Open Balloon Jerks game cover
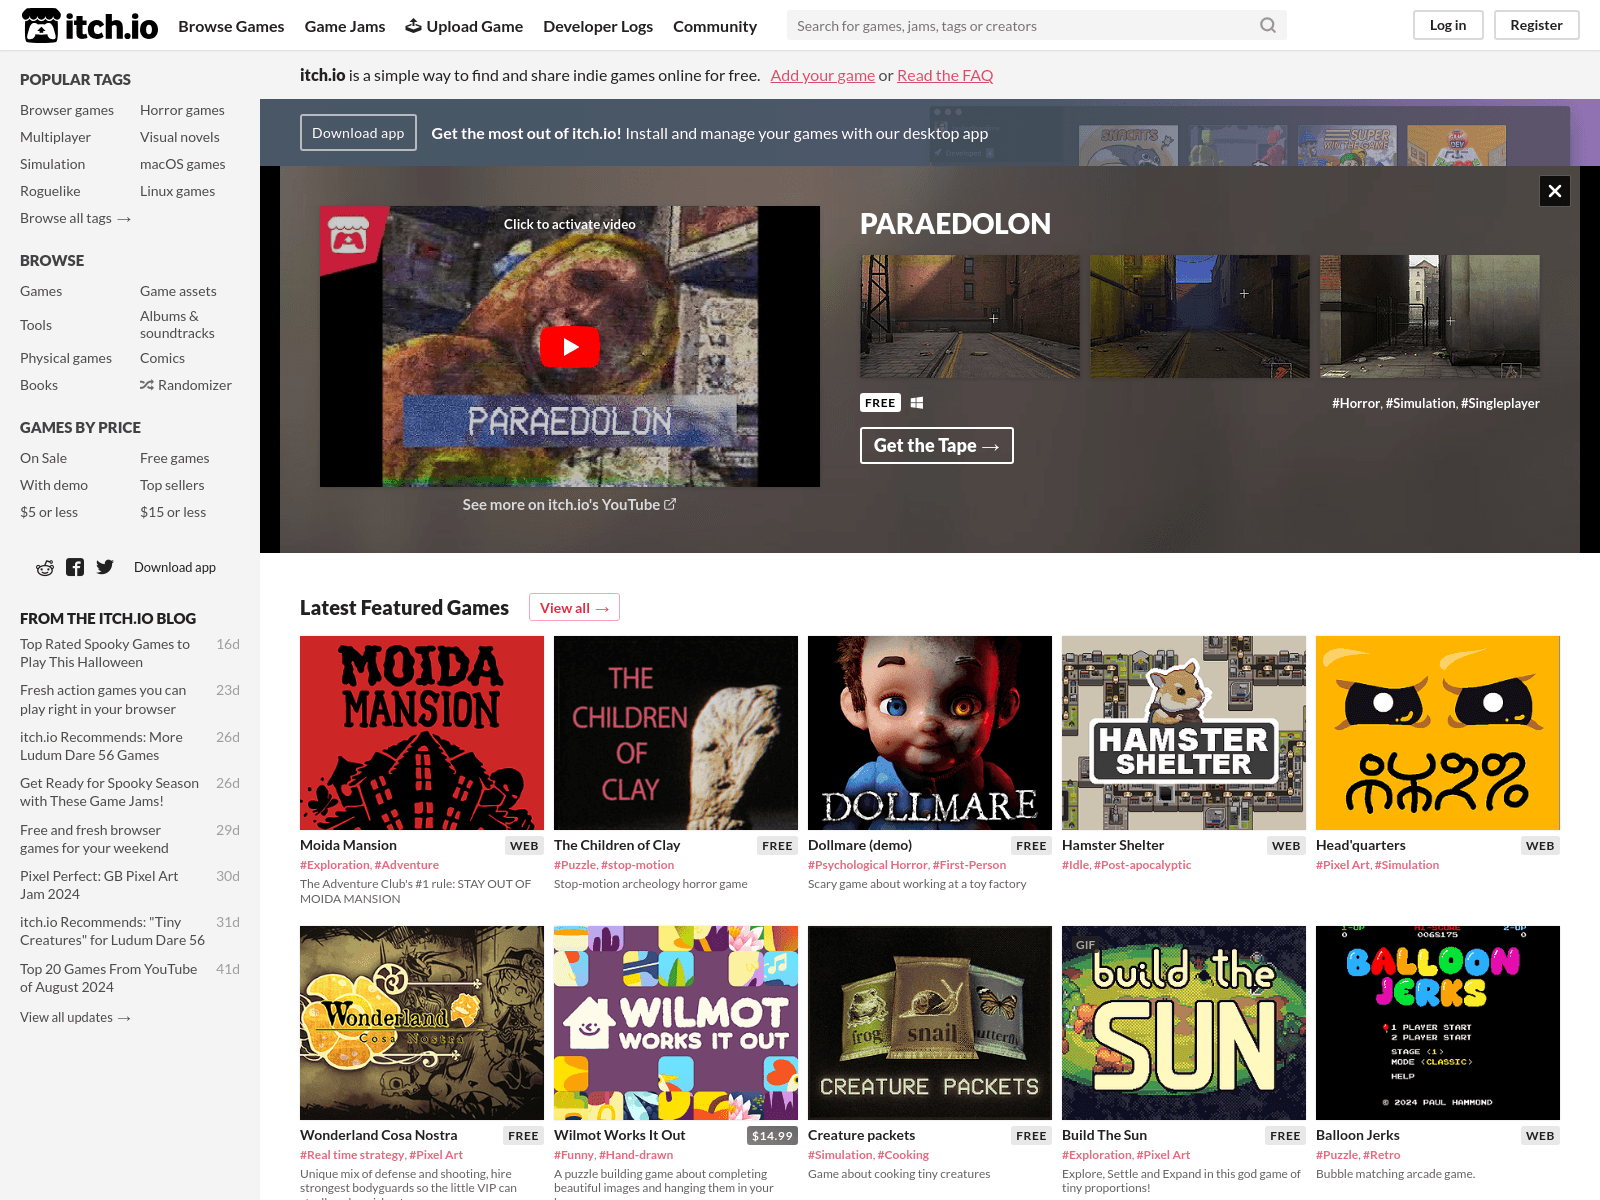This screenshot has width=1600, height=1200. [1438, 1023]
